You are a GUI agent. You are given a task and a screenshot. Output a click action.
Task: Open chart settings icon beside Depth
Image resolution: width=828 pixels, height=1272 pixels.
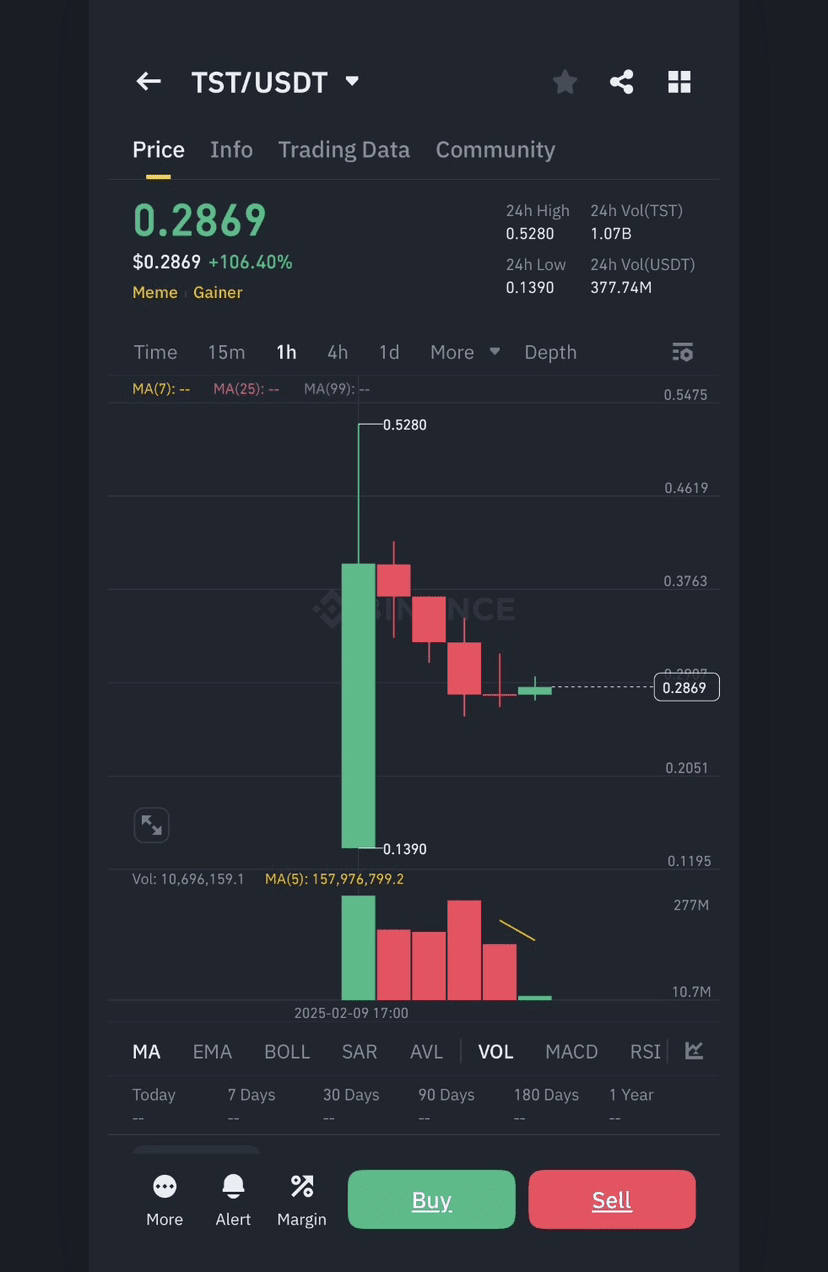683,352
